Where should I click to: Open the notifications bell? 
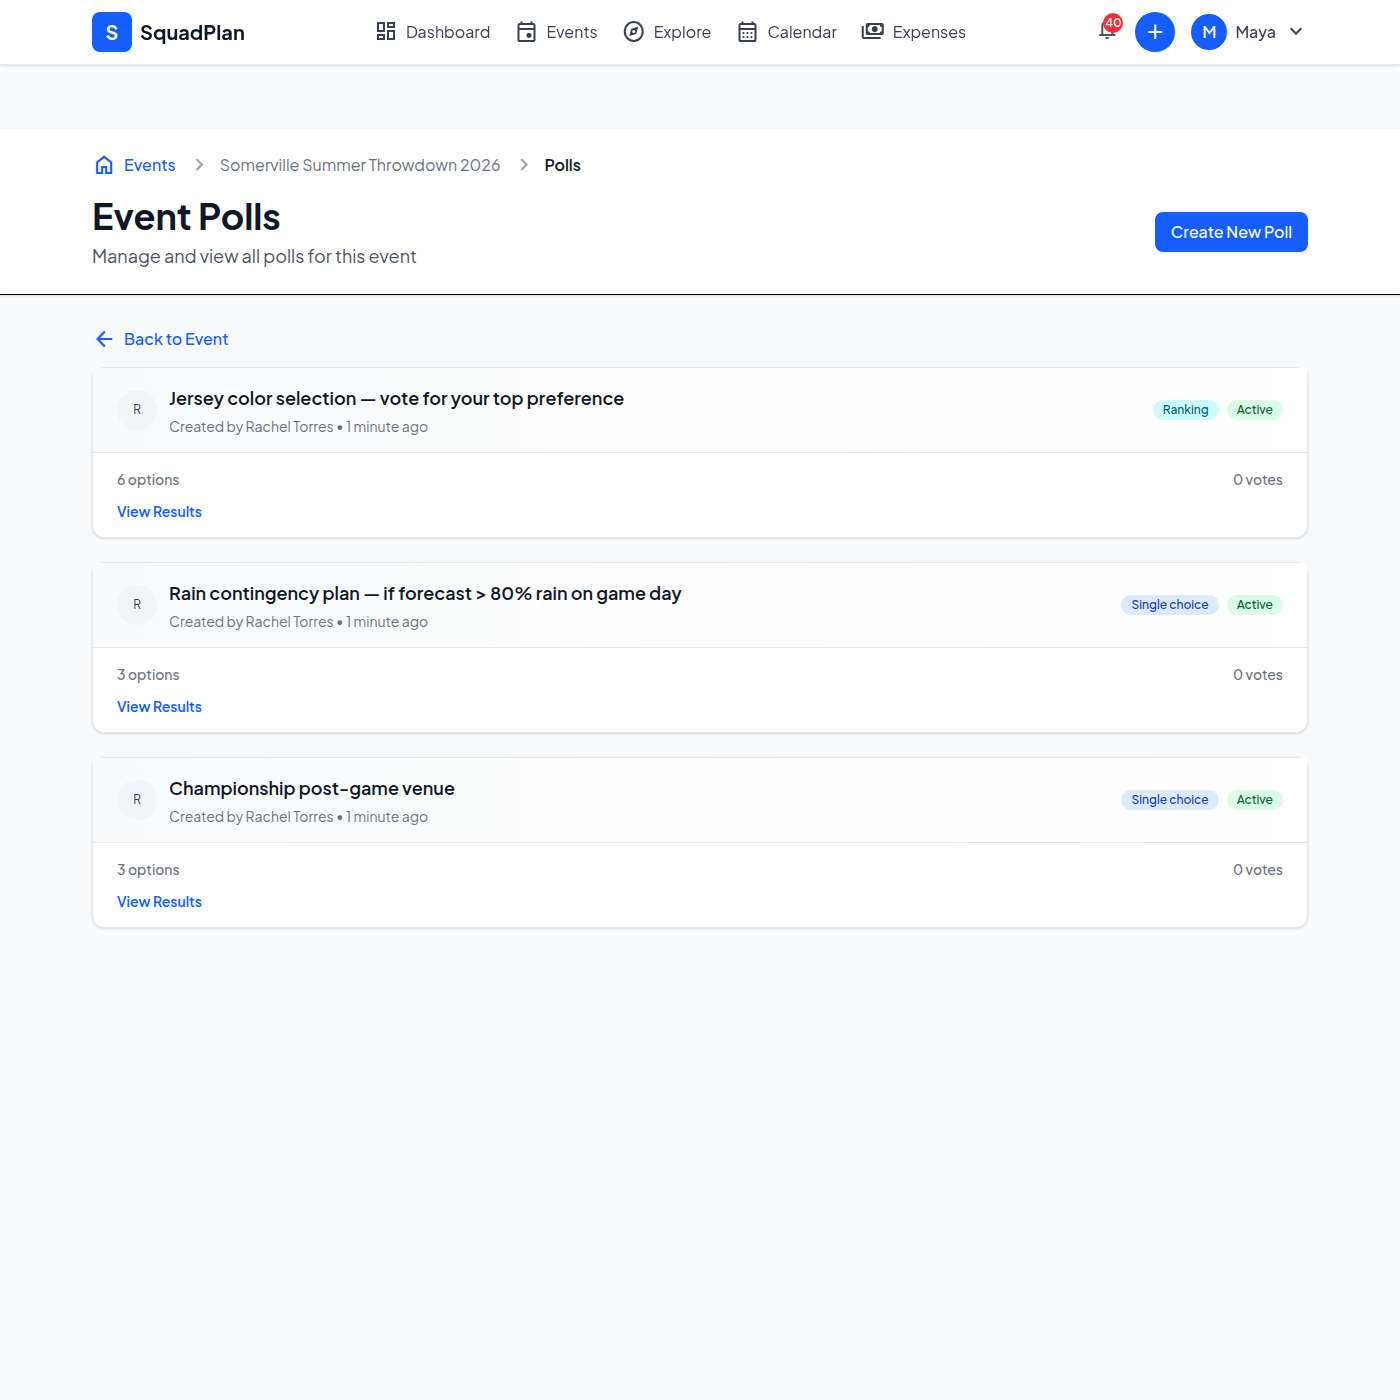[x=1107, y=31]
